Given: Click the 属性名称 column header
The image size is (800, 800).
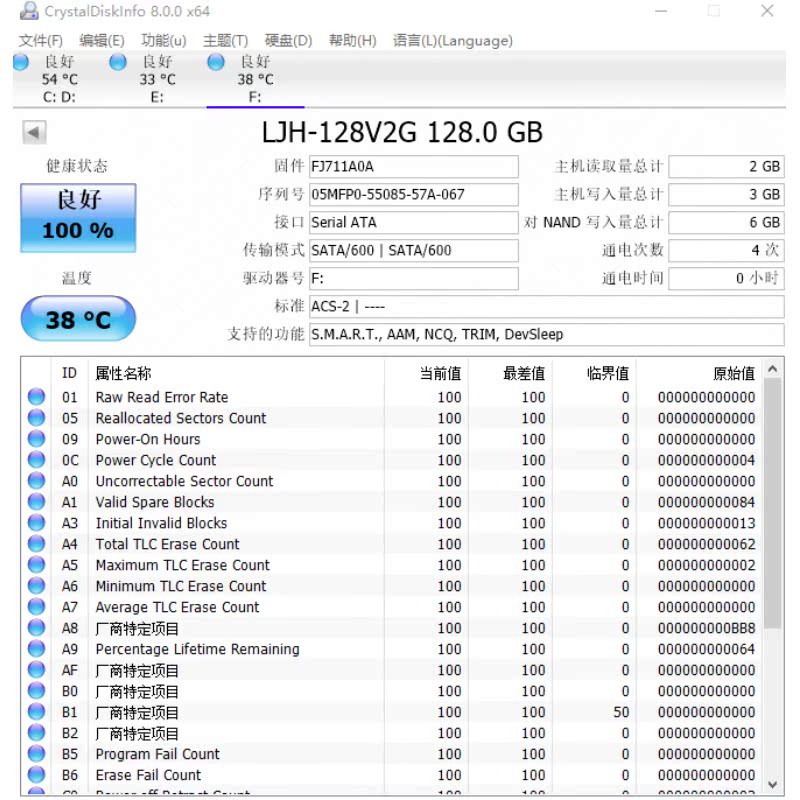Looking at the screenshot, I should (x=236, y=373).
